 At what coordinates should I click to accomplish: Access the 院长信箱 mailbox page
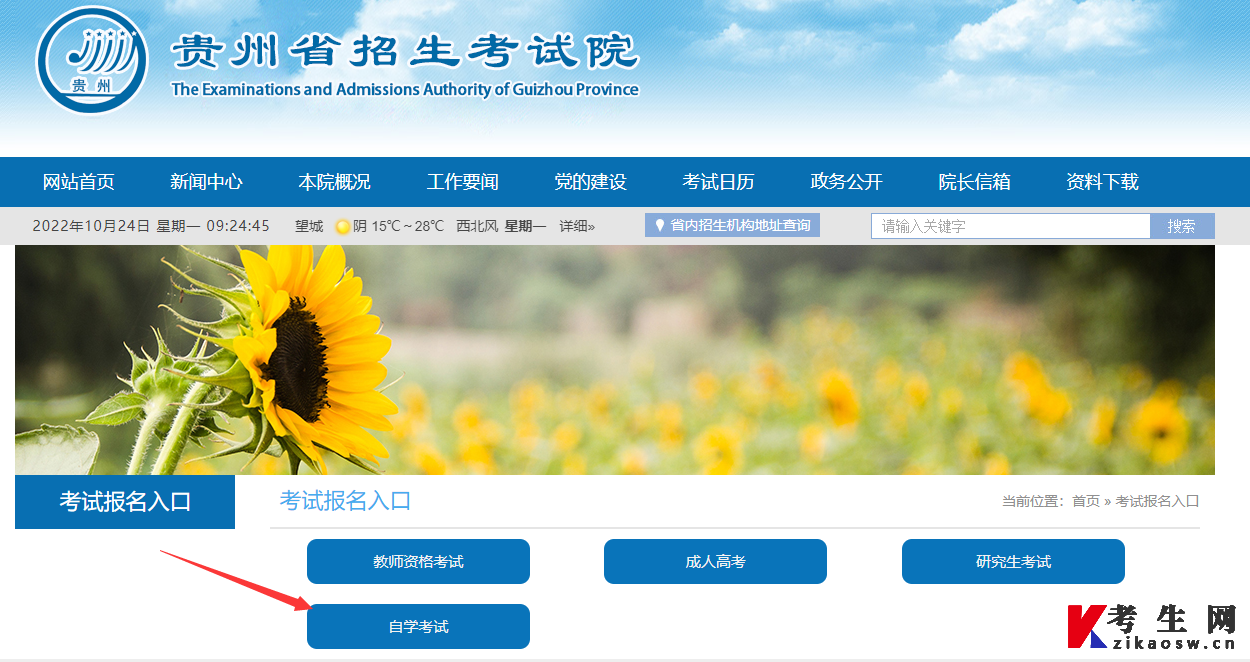coord(974,181)
